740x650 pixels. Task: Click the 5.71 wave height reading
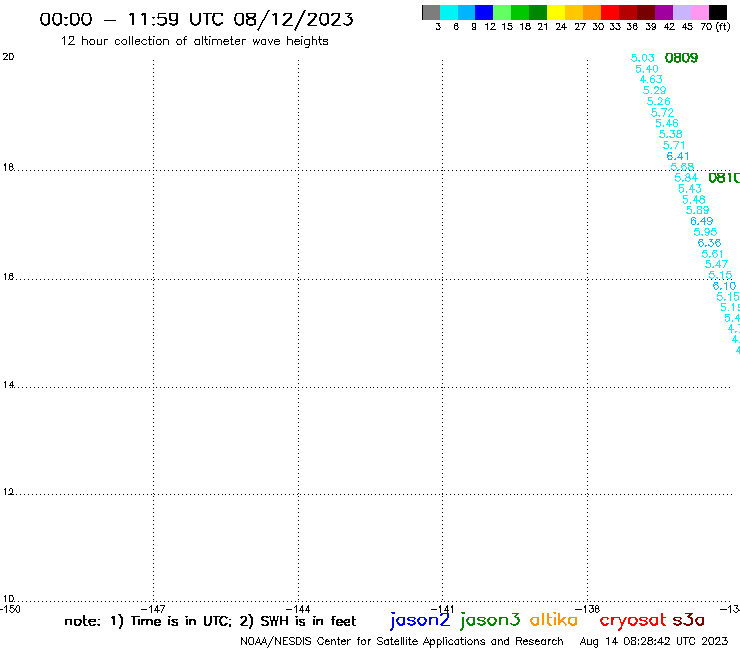(674, 145)
